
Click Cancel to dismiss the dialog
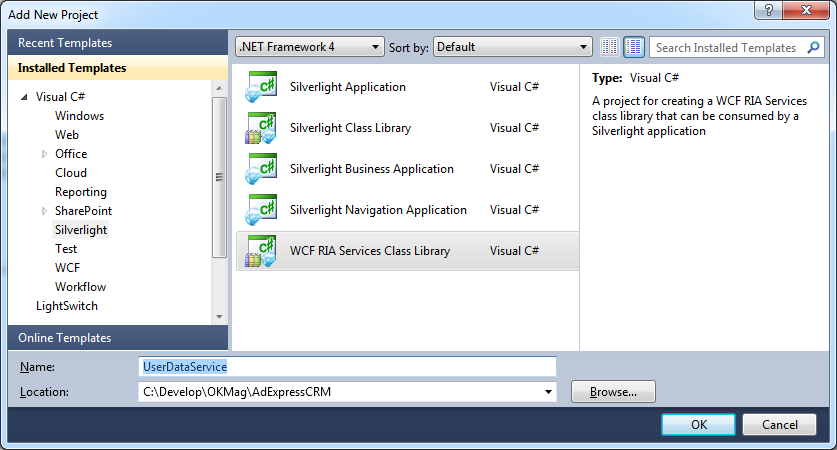coord(779,424)
